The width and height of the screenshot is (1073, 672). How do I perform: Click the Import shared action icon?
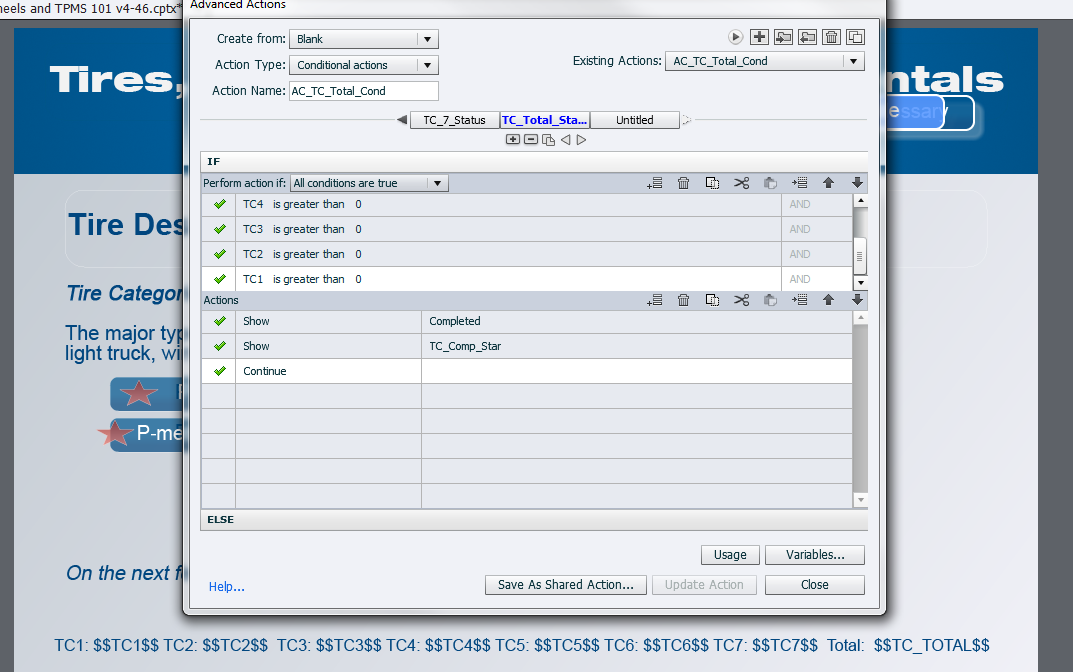[783, 37]
